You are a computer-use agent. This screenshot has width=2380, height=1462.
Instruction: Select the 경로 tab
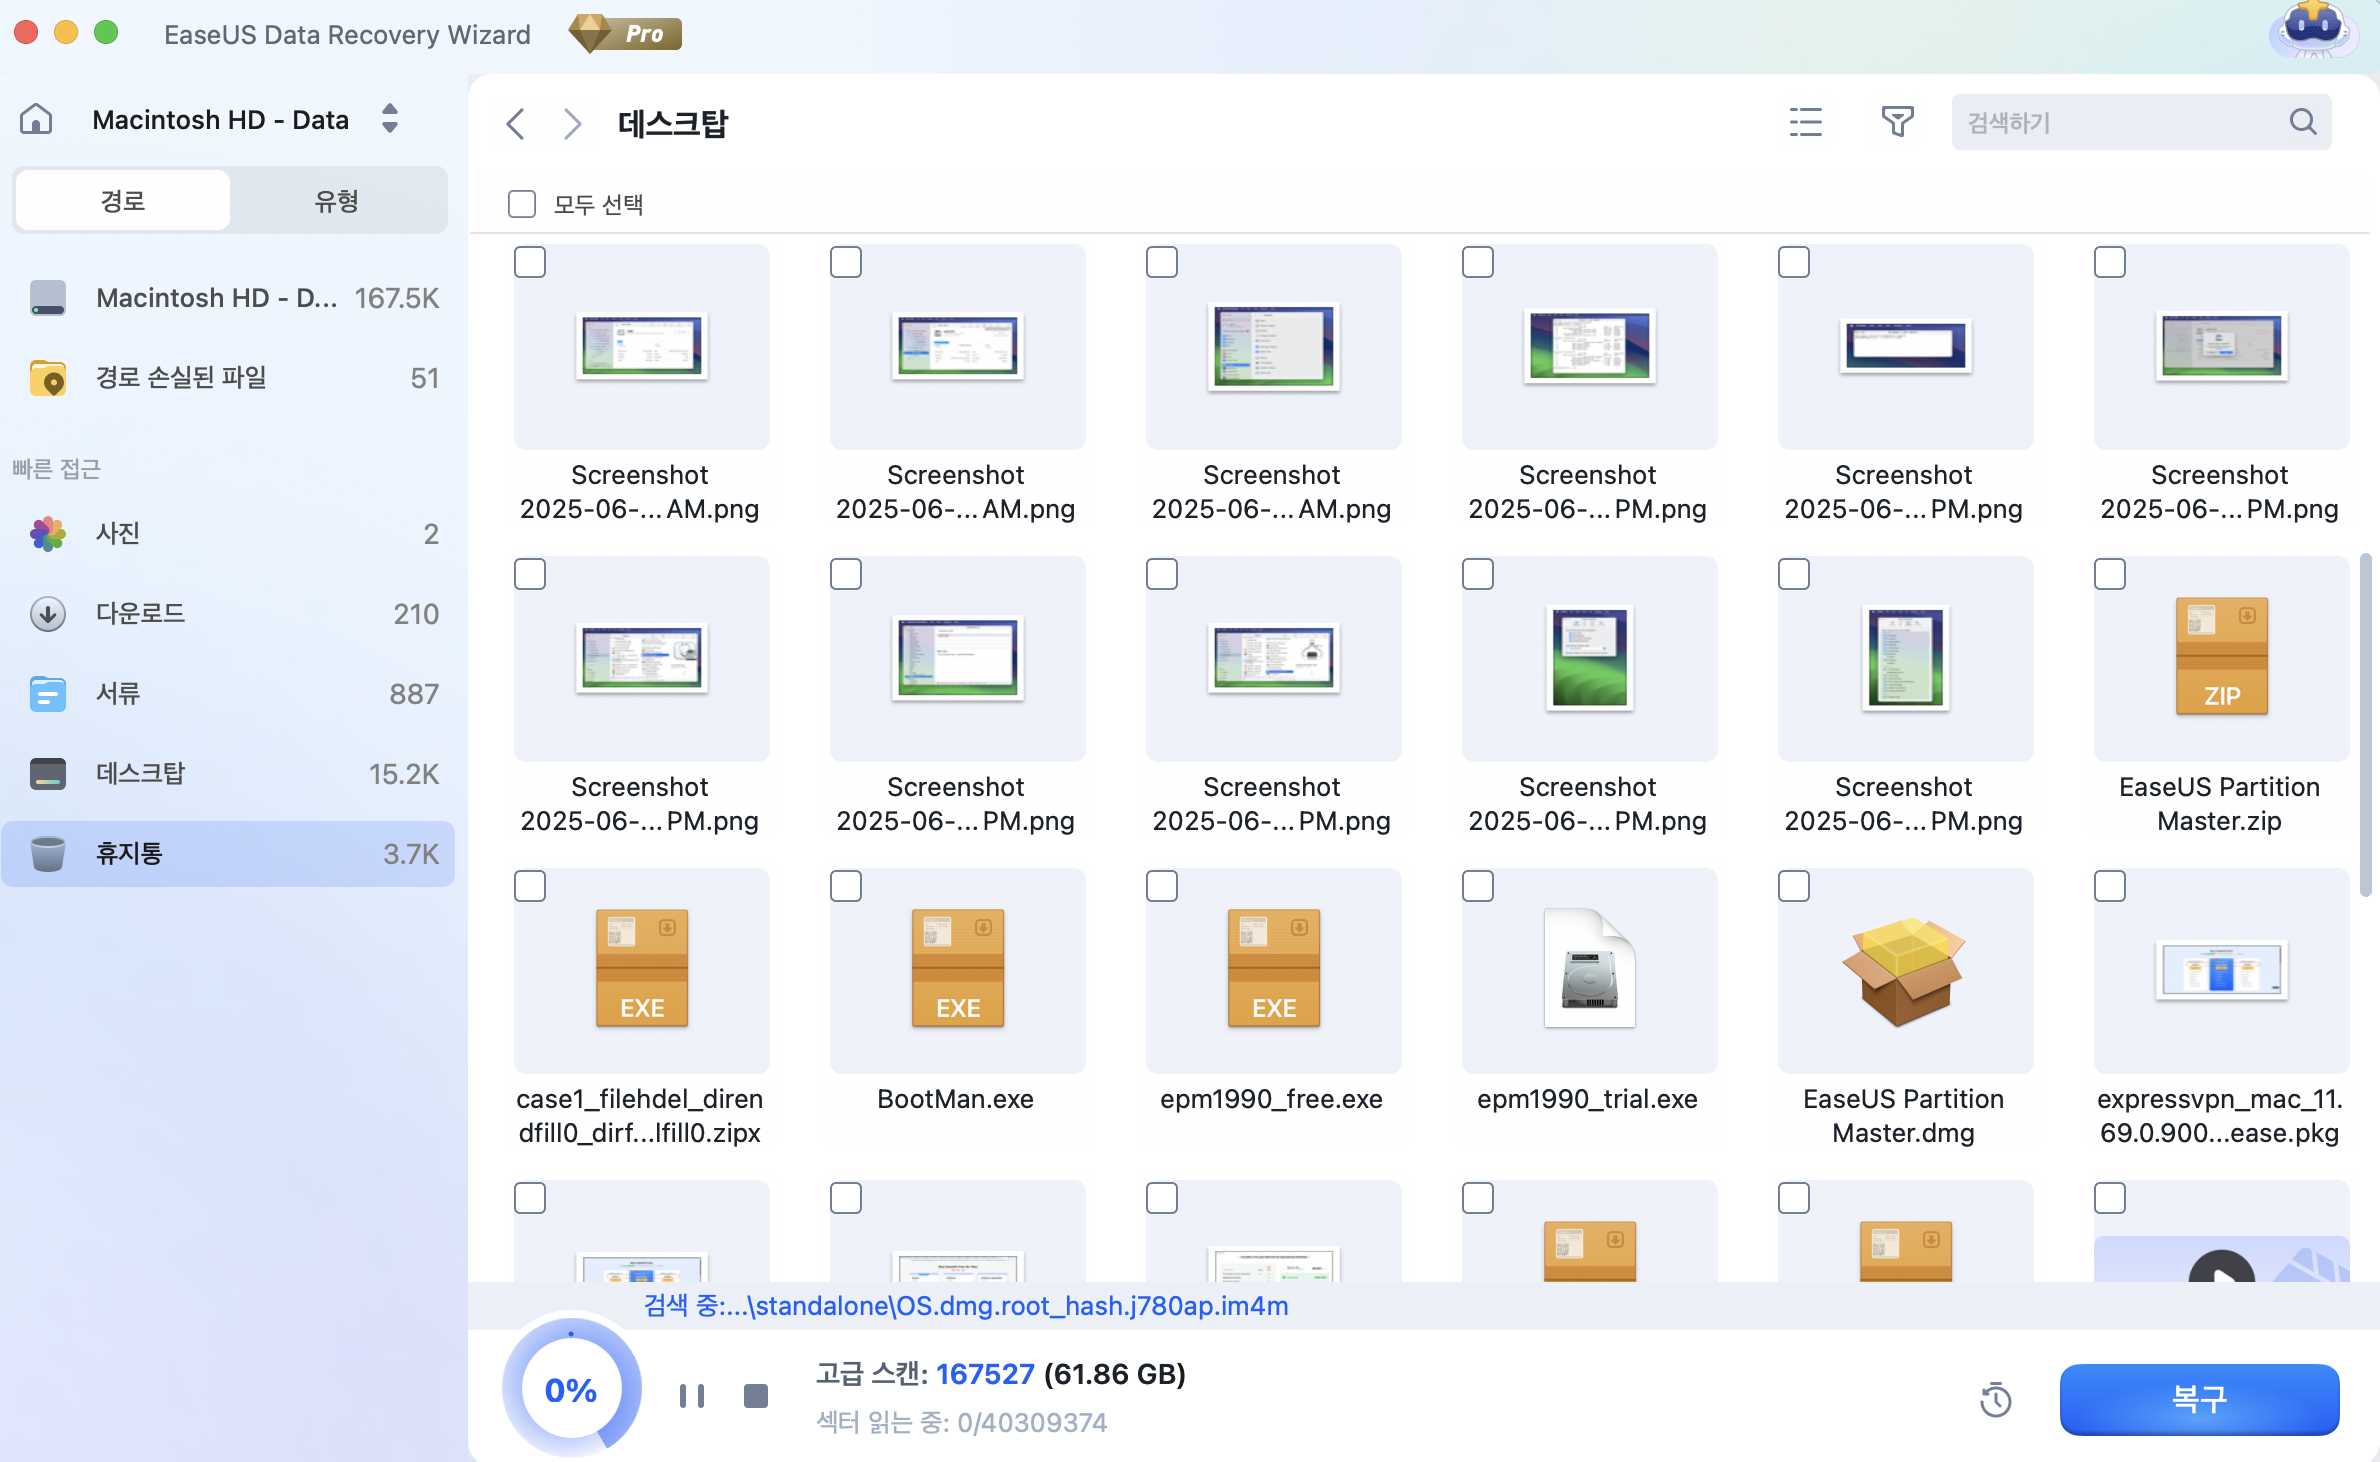tap(123, 201)
